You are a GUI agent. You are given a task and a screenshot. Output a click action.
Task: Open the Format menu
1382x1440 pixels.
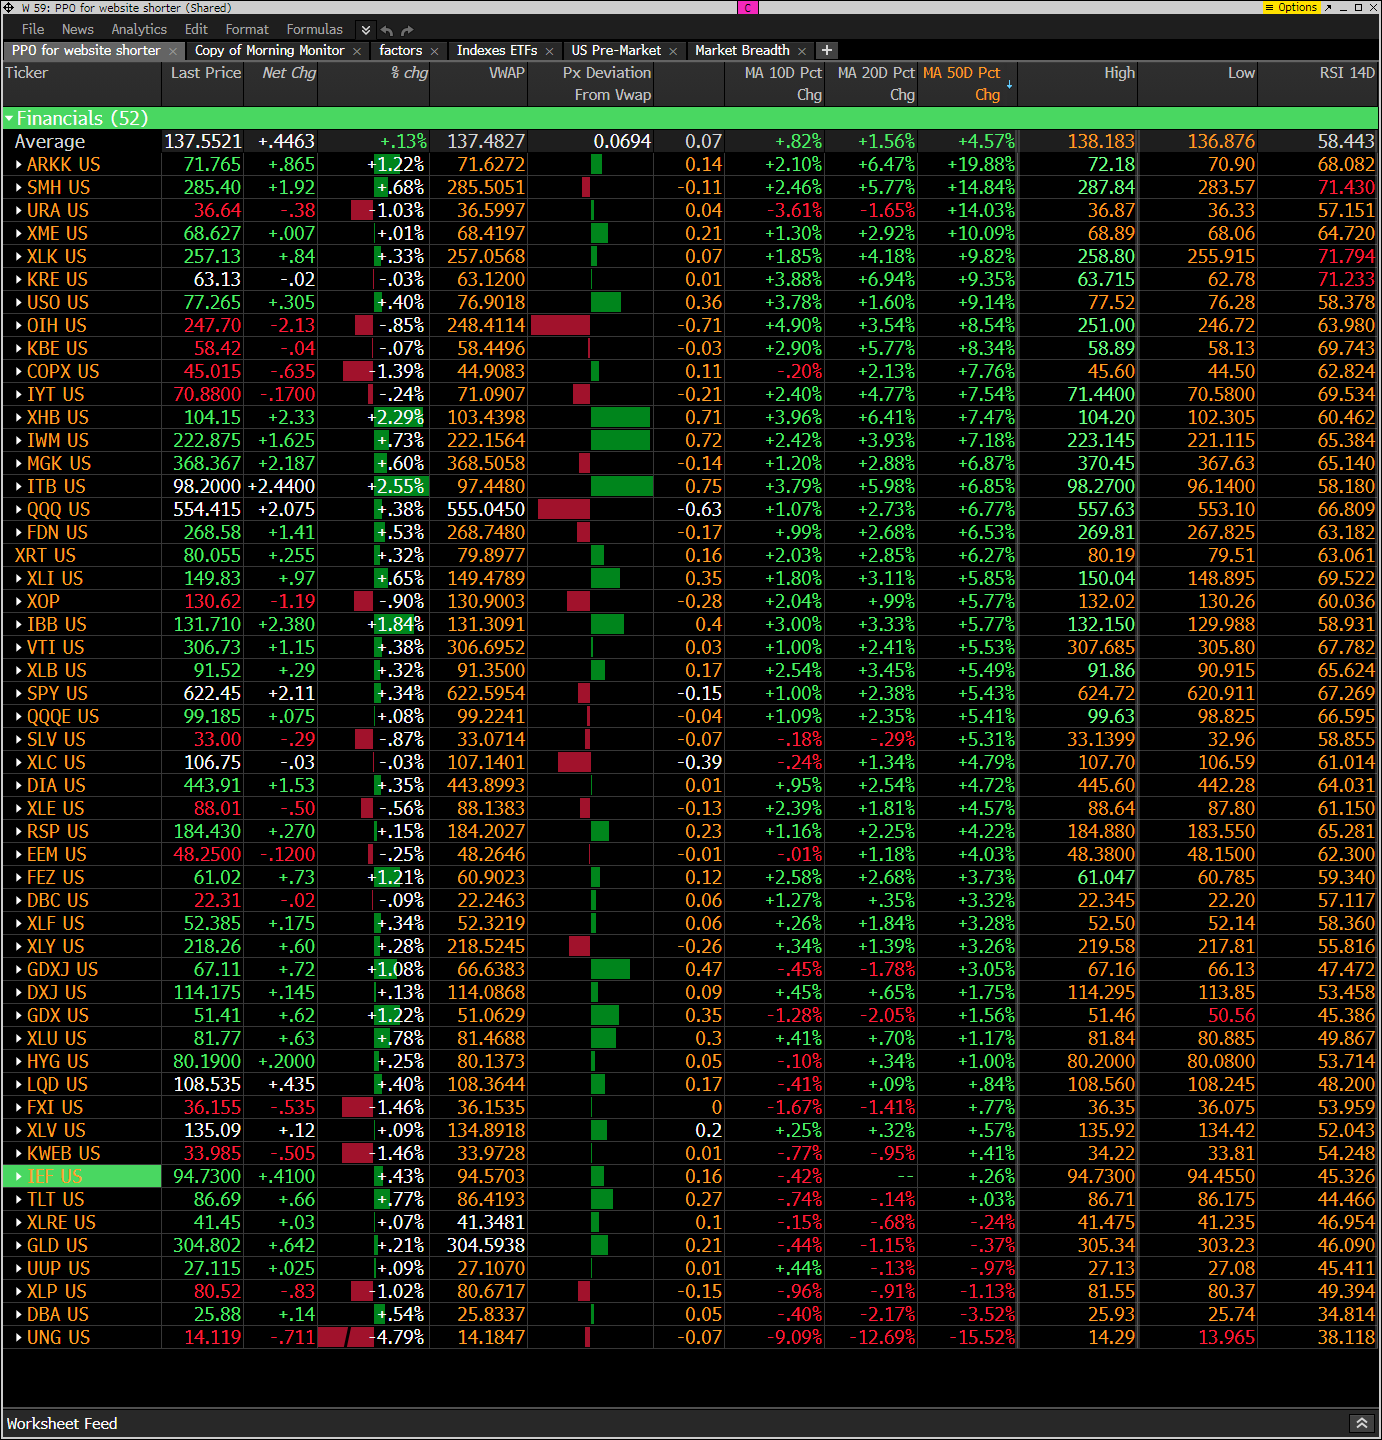tap(247, 29)
